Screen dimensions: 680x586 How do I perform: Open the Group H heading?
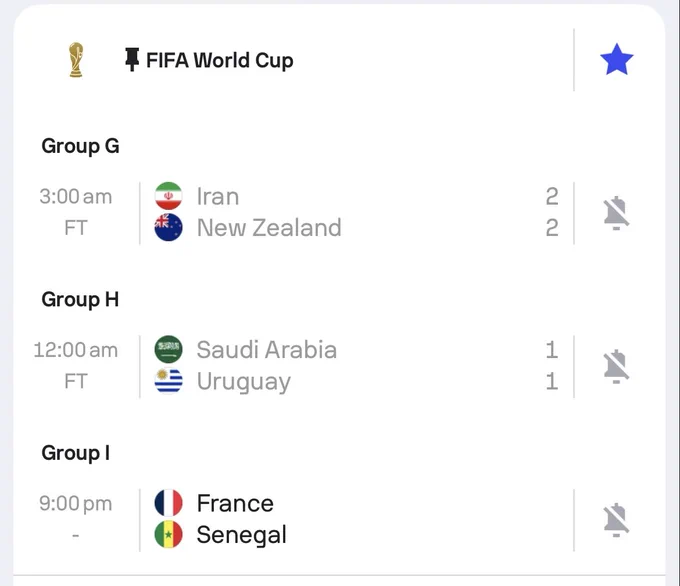point(80,300)
